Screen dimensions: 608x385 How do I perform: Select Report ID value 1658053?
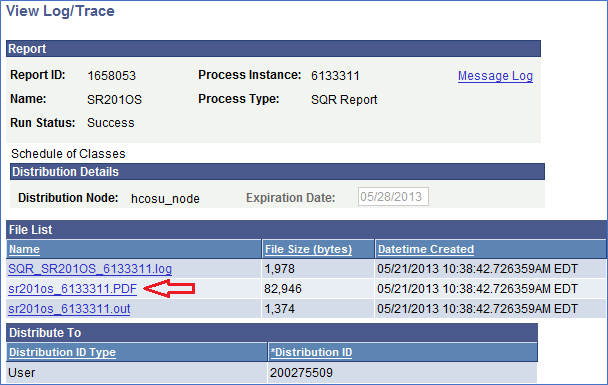(x=112, y=76)
